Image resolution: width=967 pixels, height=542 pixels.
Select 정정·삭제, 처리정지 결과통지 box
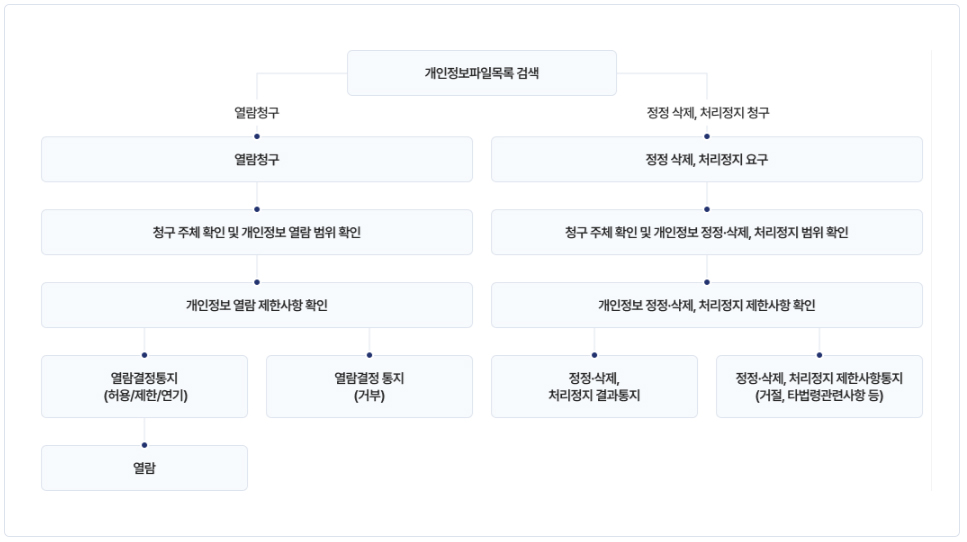[x=595, y=387]
